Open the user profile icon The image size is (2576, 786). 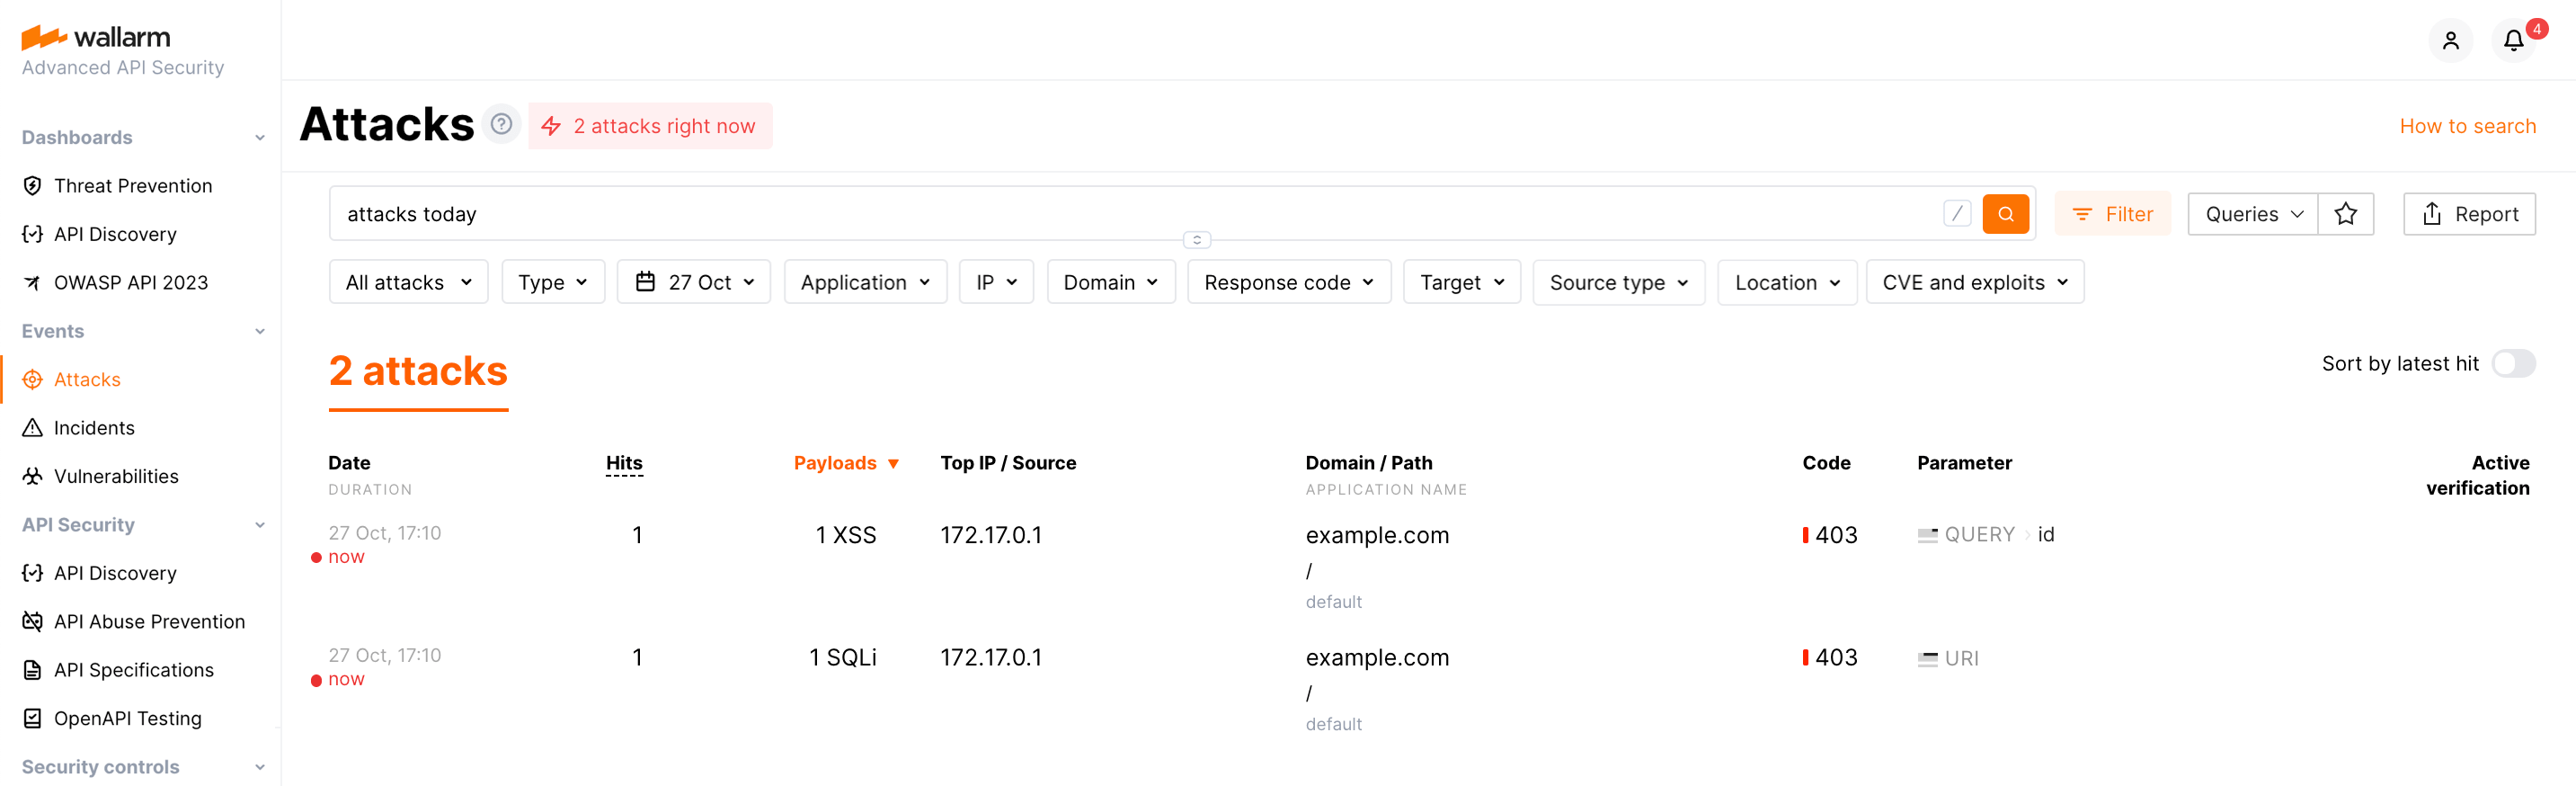pos(2450,40)
